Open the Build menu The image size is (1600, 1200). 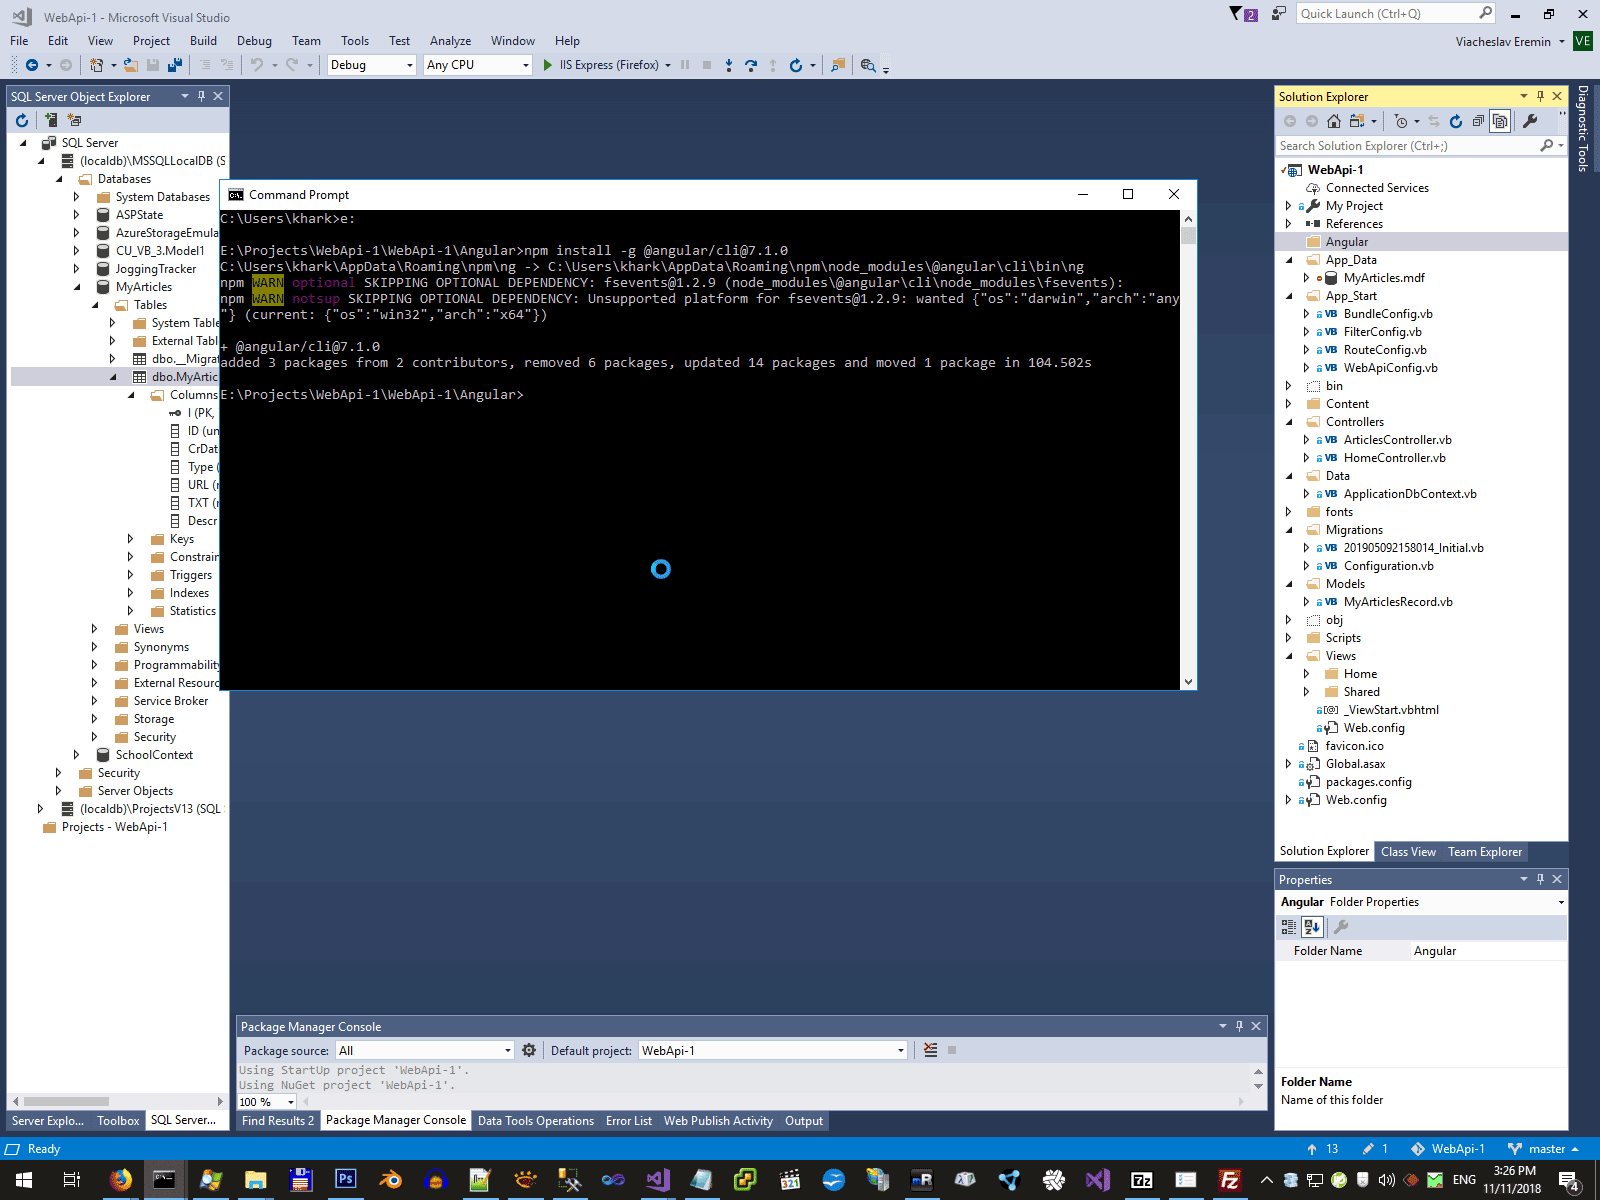coord(203,41)
